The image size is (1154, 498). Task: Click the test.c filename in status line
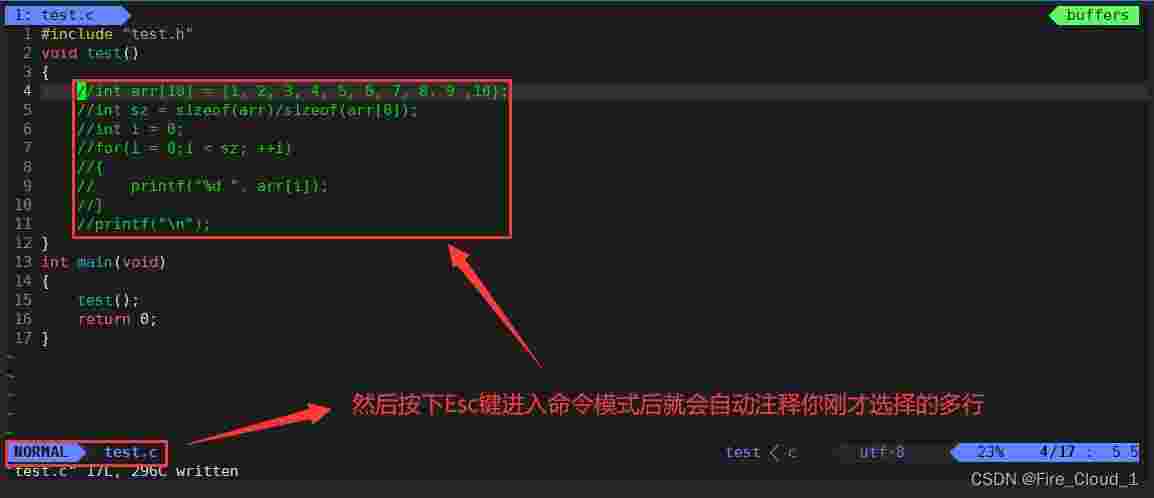click(x=130, y=452)
